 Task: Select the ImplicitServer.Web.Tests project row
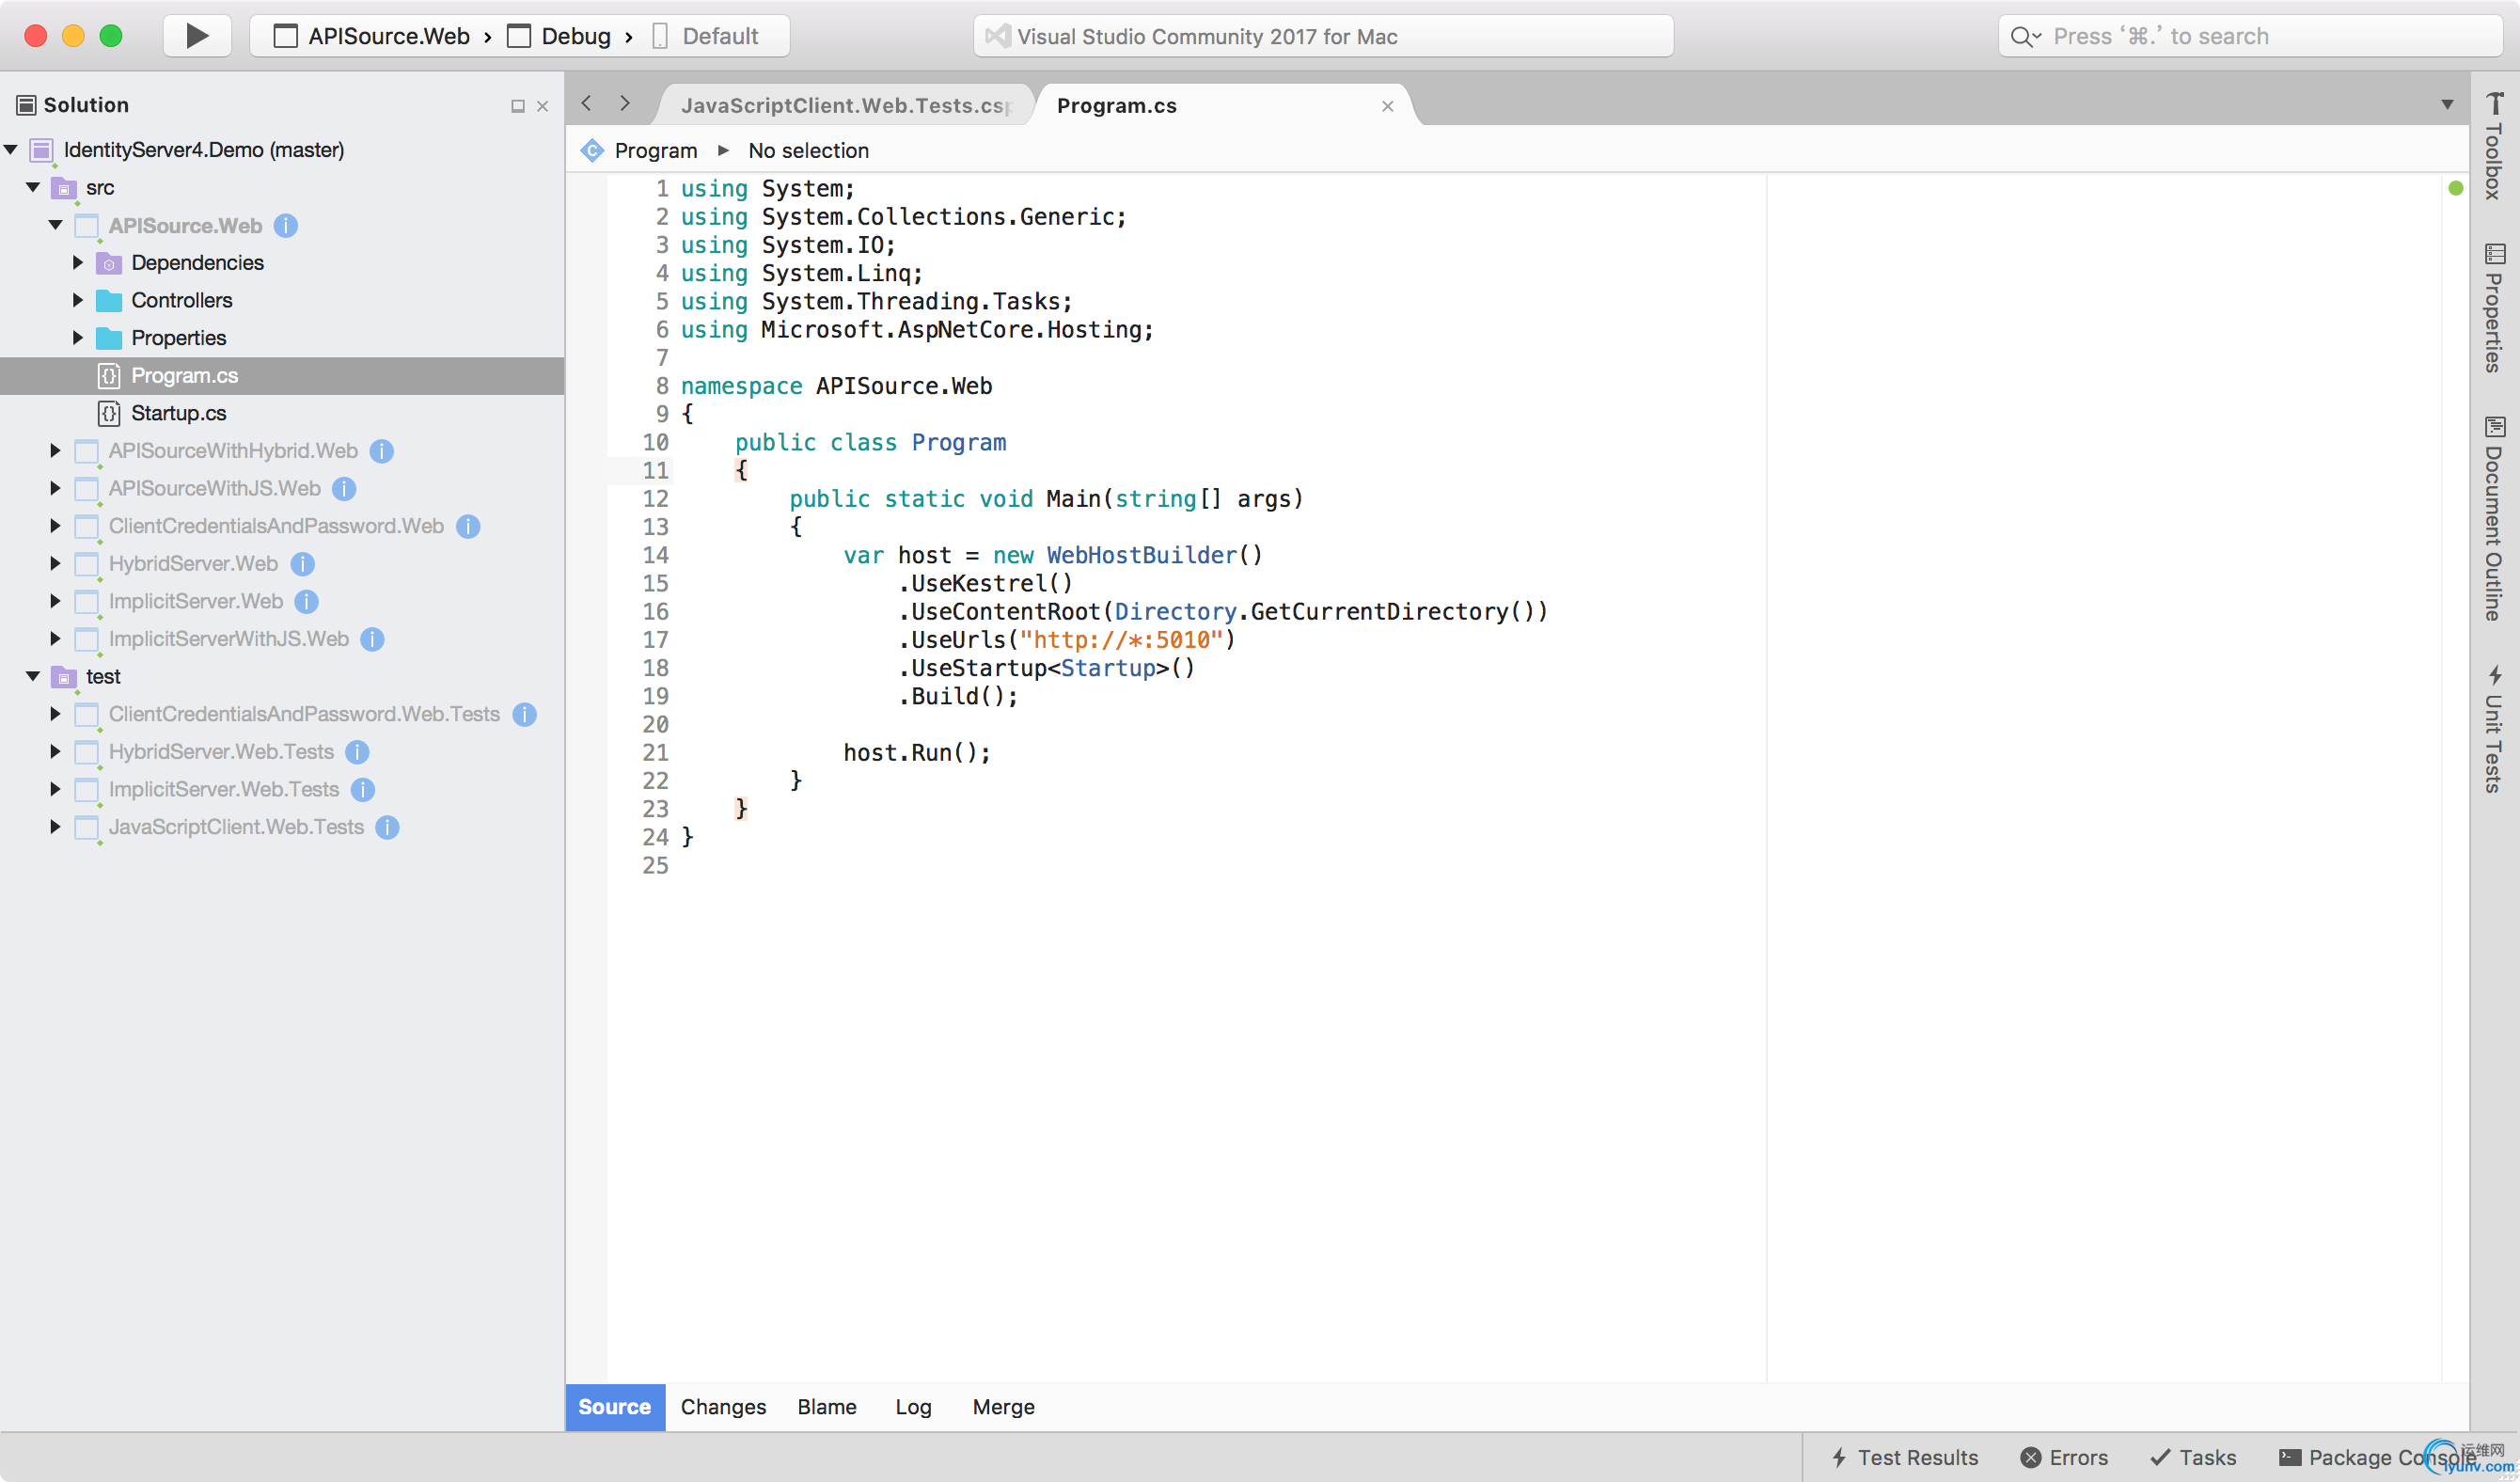pyautogui.click(x=282, y=790)
